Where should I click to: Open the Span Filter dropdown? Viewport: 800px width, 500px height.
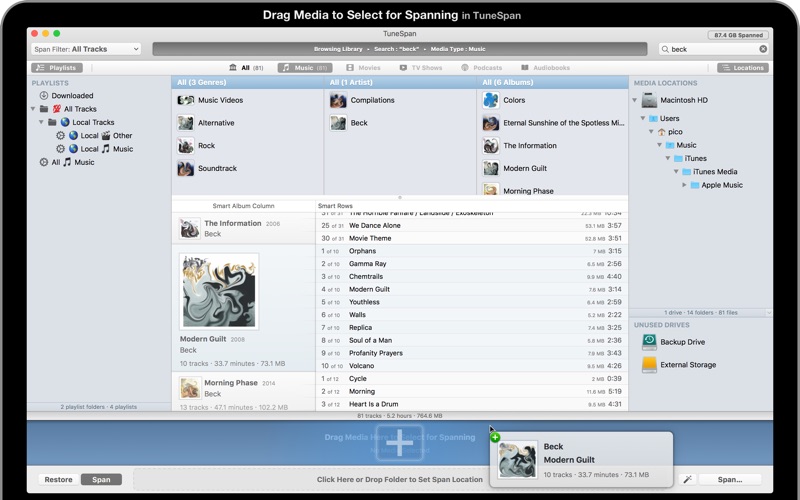click(86, 49)
